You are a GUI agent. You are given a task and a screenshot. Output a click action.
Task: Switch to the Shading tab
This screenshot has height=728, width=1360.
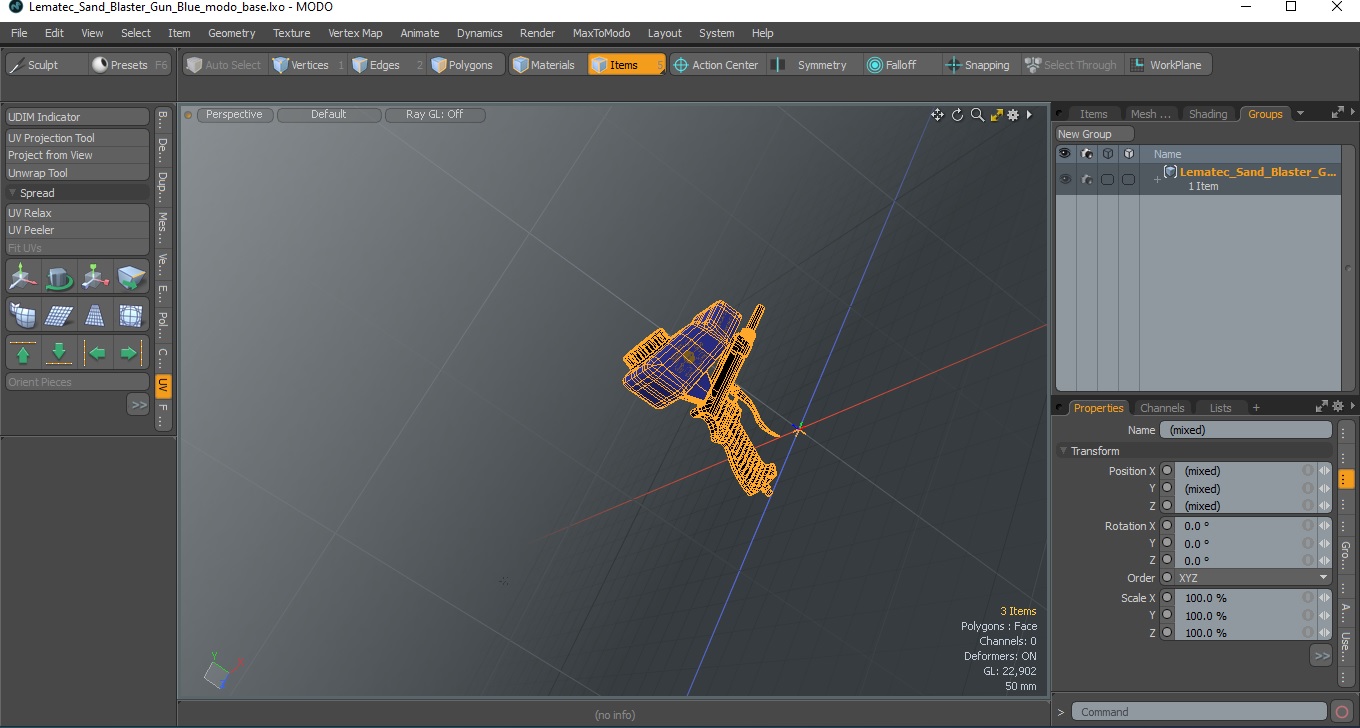1208,114
